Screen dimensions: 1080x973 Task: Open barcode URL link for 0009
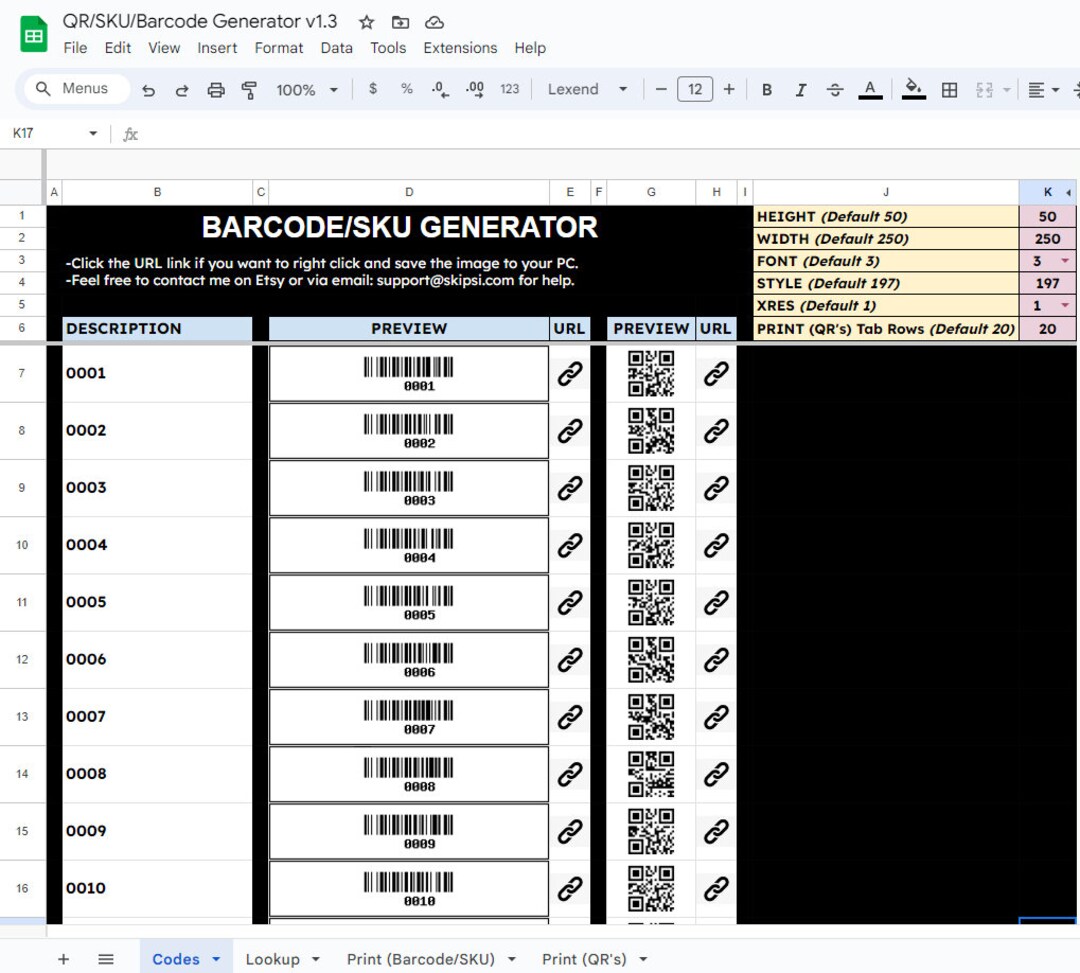pos(570,830)
